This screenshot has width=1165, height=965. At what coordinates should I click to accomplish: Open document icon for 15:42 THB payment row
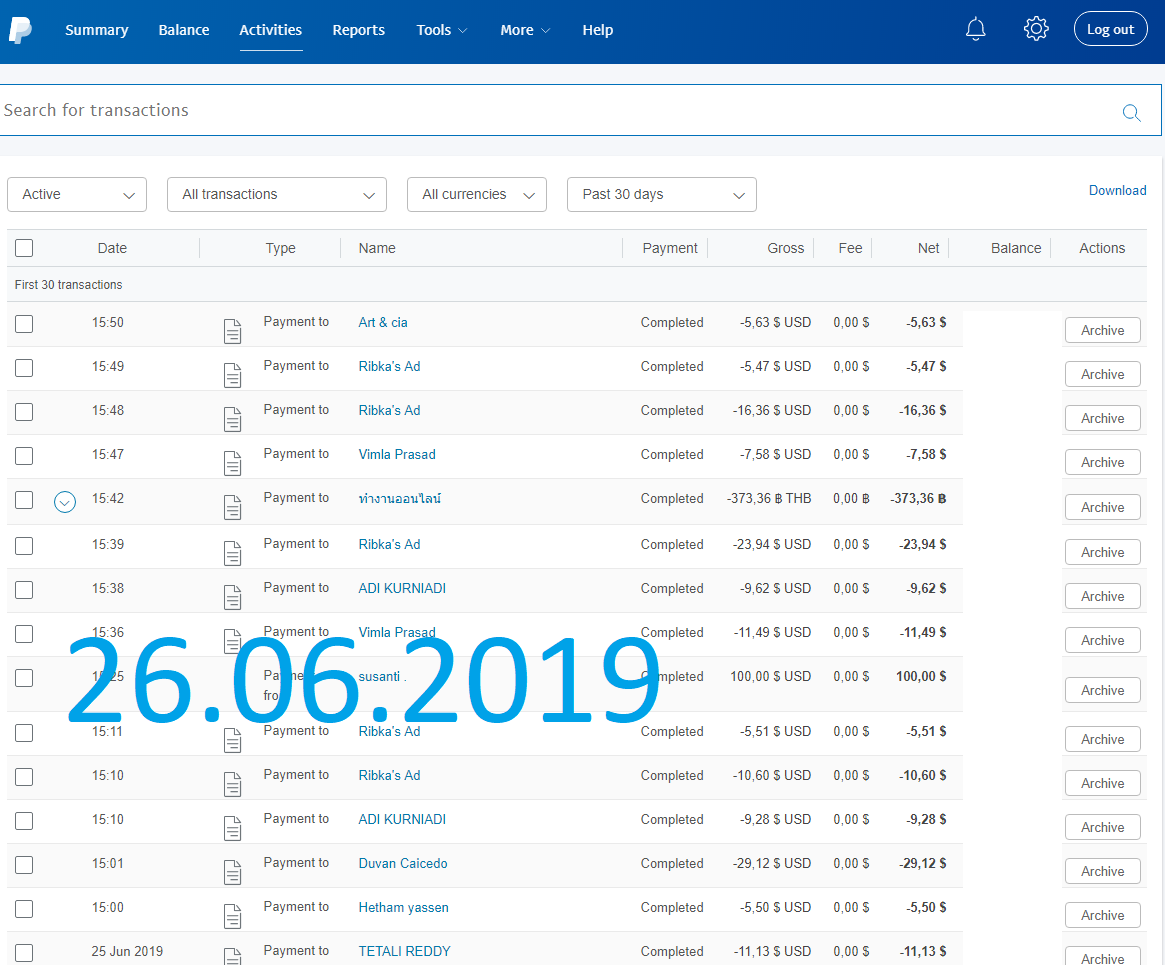click(x=233, y=507)
